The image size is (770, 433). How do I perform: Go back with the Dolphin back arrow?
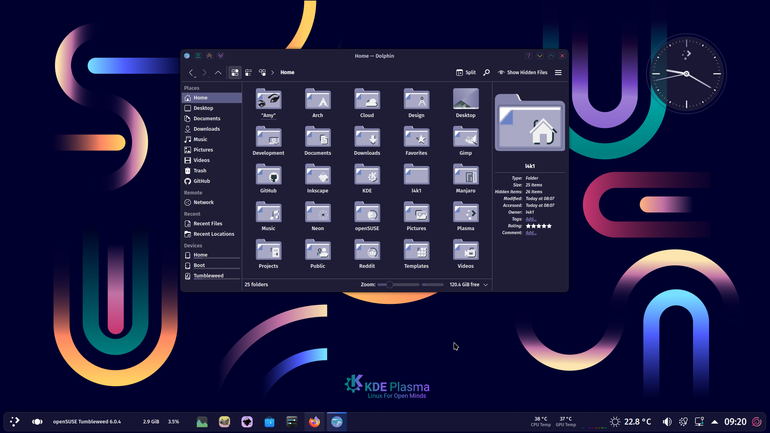click(x=191, y=73)
